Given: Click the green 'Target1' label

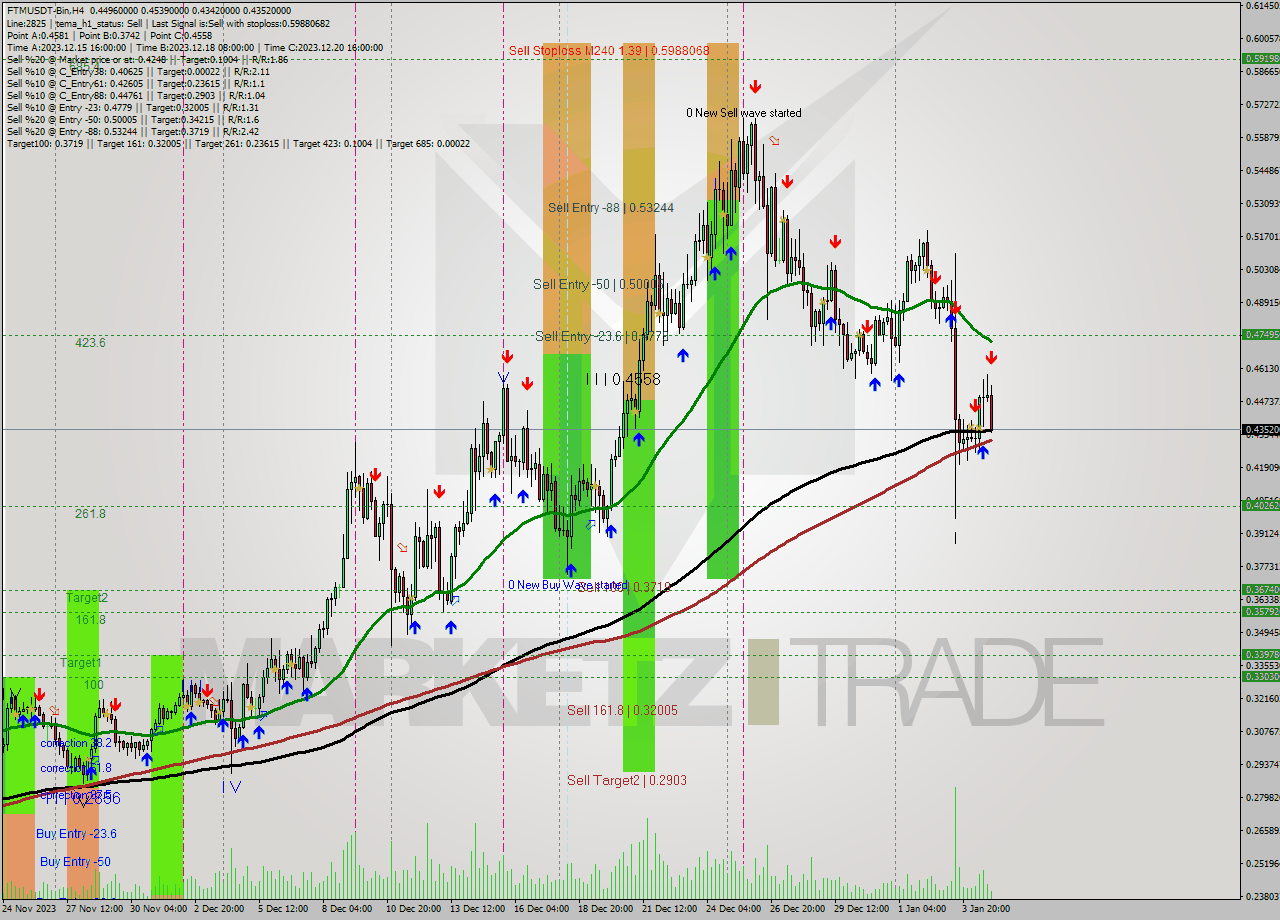Looking at the screenshot, I should click(80, 662).
